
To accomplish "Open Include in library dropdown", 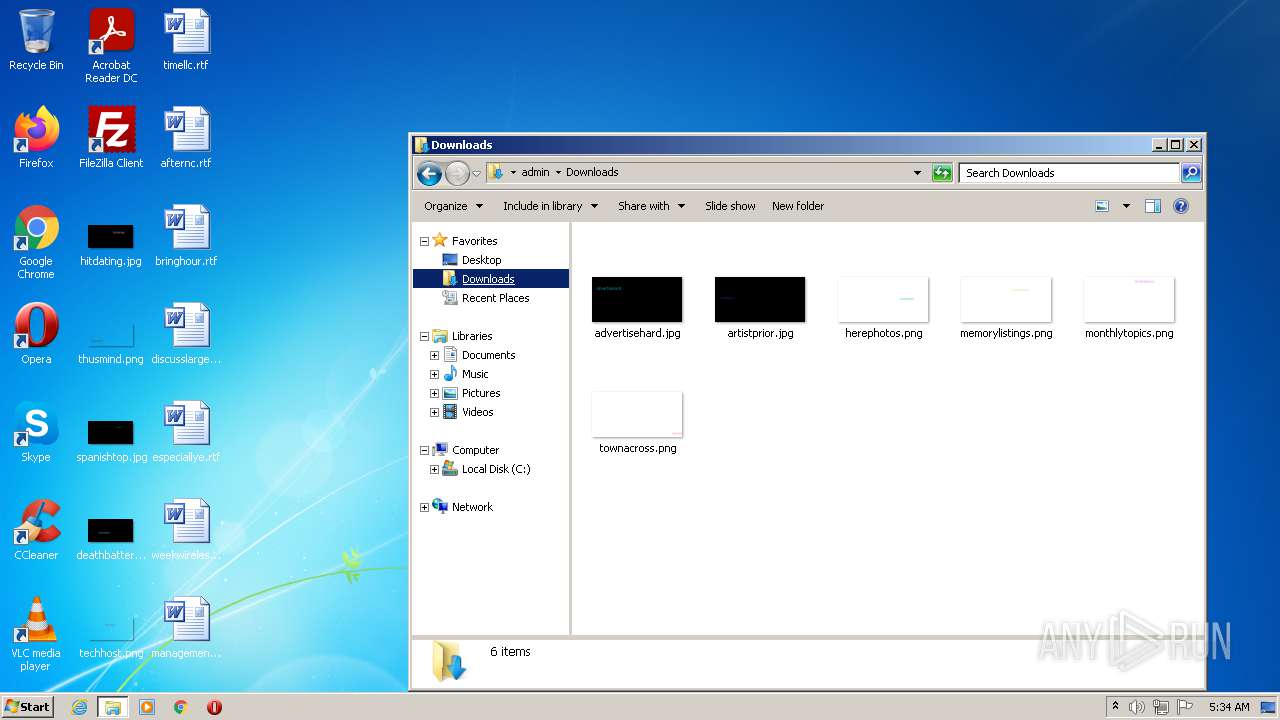I will tap(550, 206).
